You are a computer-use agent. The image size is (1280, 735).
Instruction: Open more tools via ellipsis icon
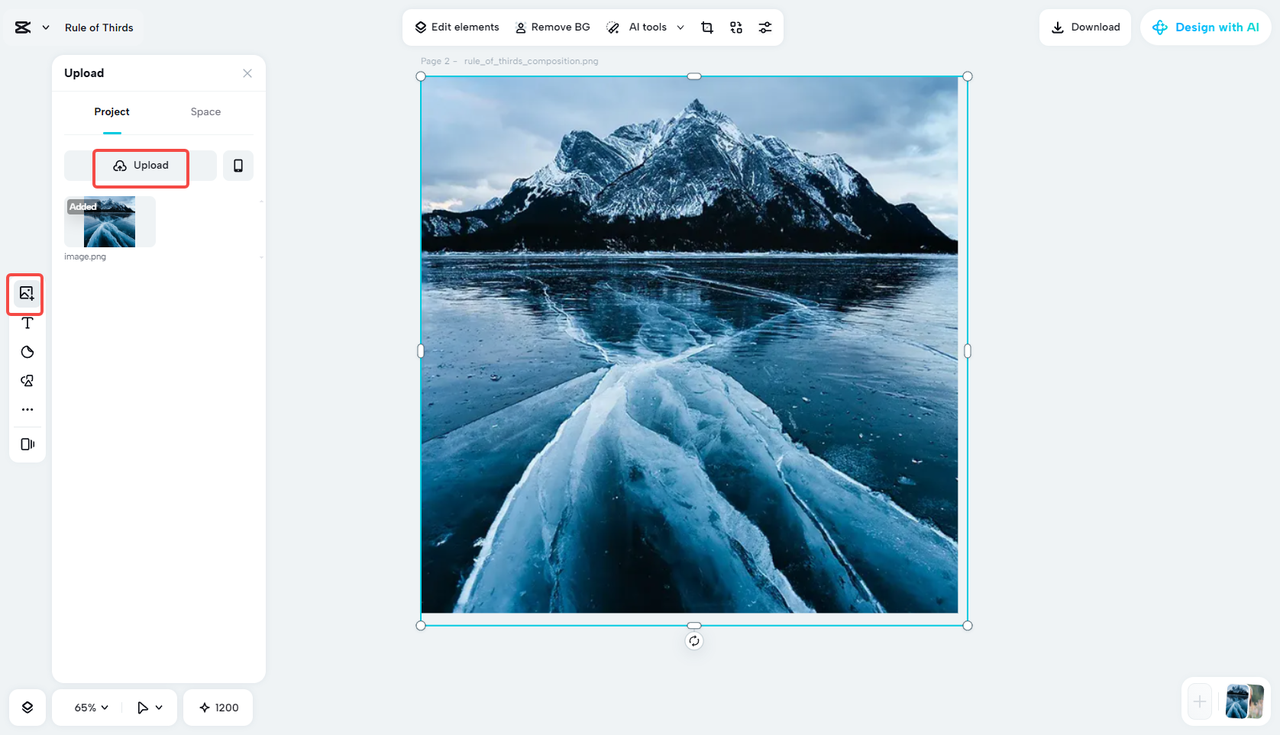26,409
